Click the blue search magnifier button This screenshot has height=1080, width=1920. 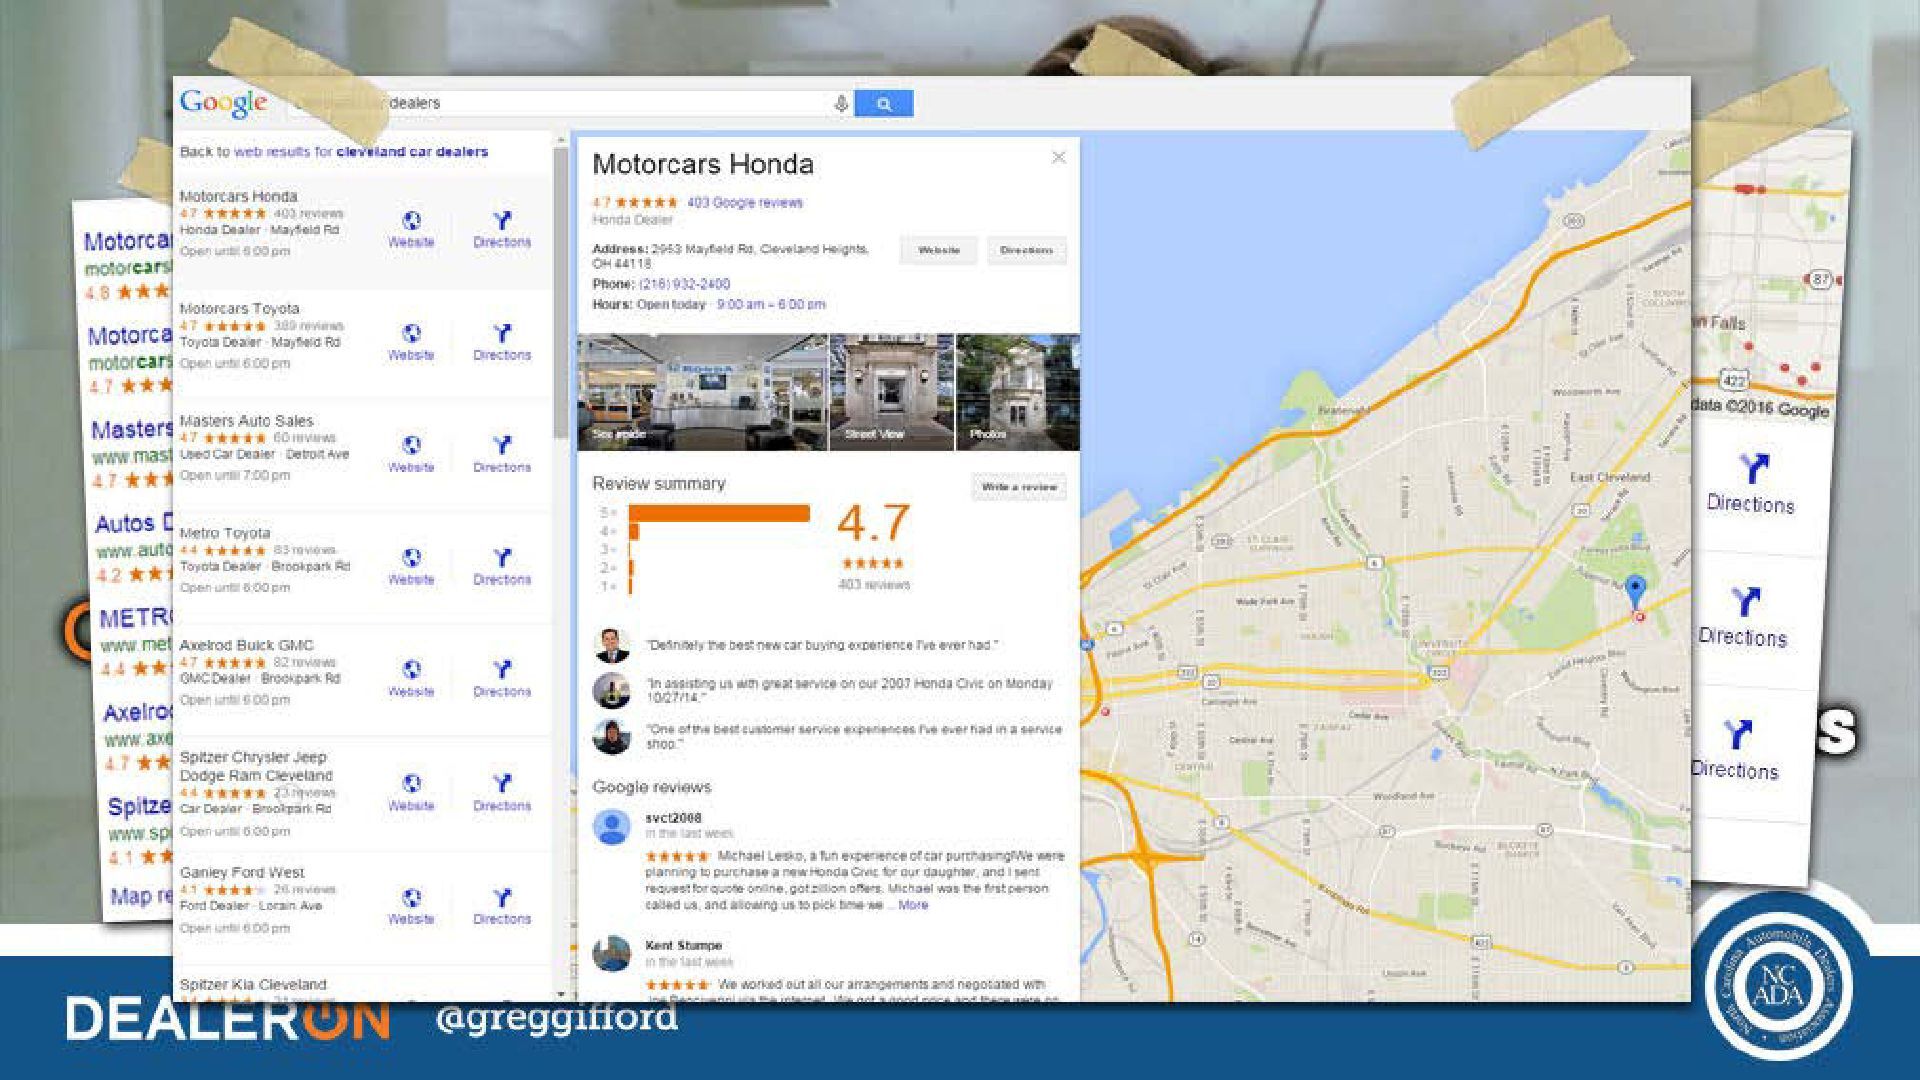pyautogui.click(x=884, y=103)
